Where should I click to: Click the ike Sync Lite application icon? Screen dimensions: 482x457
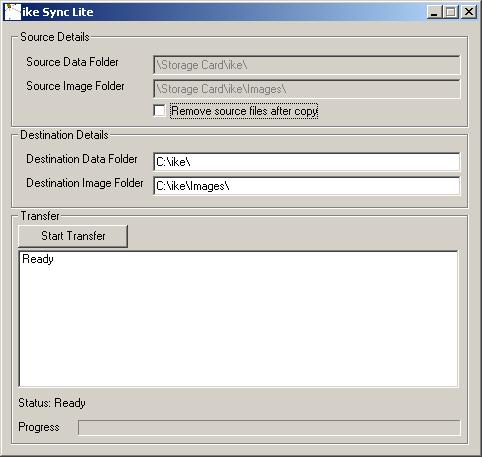coord(13,12)
